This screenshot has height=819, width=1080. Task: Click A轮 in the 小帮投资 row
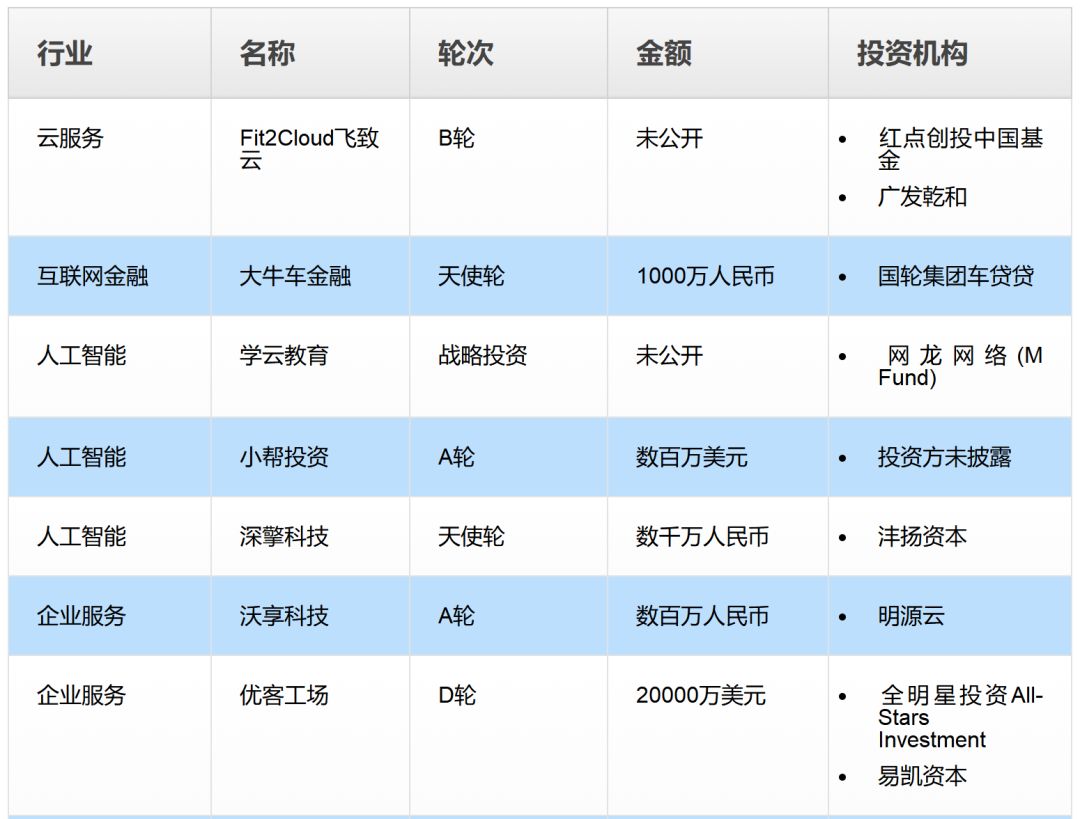pos(456,457)
